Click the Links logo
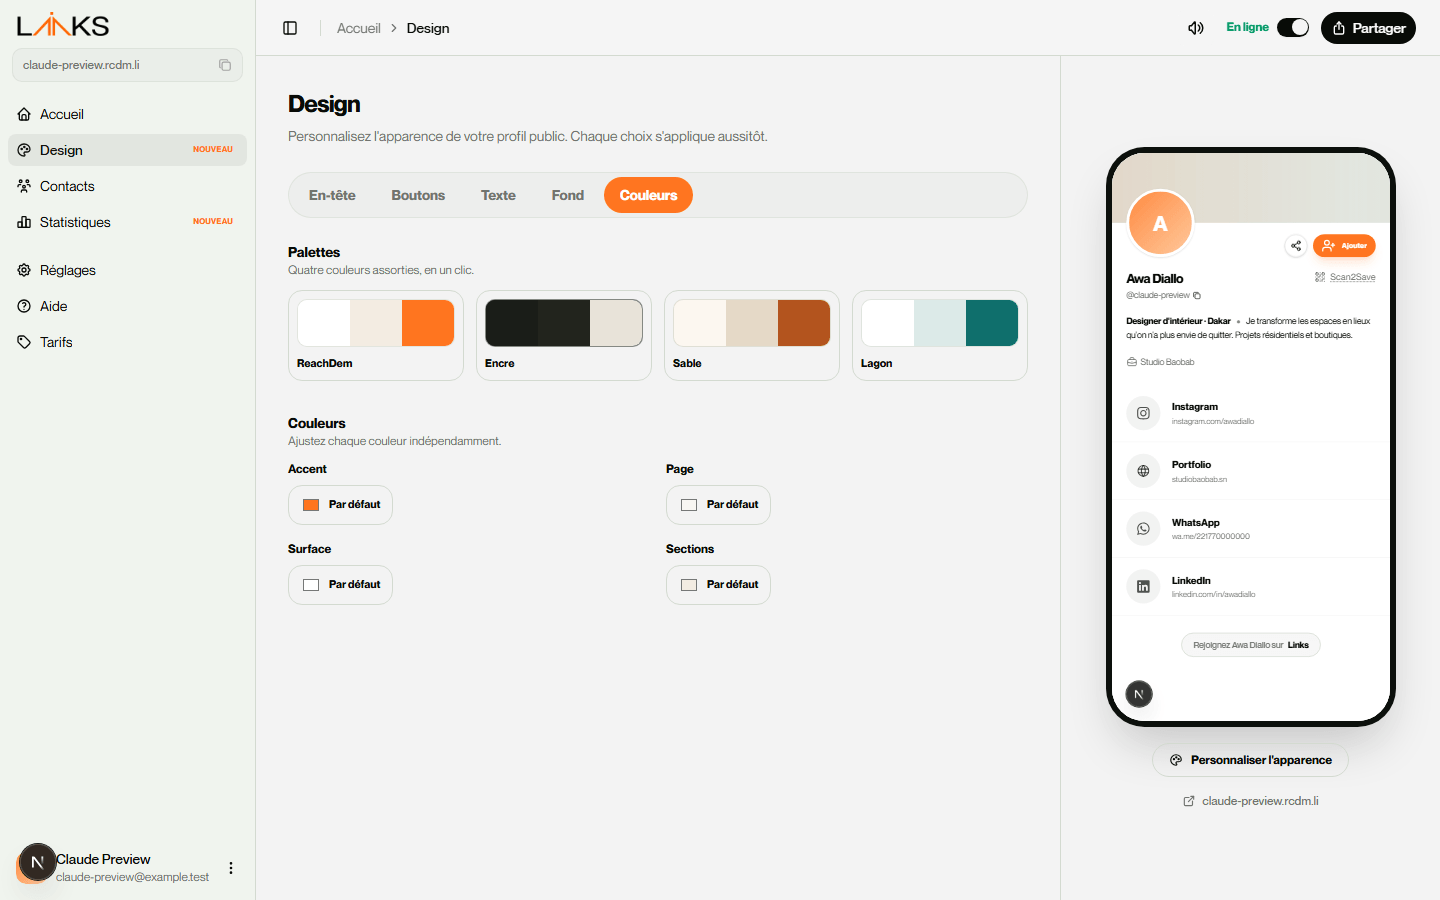The width and height of the screenshot is (1440, 900). click(63, 25)
